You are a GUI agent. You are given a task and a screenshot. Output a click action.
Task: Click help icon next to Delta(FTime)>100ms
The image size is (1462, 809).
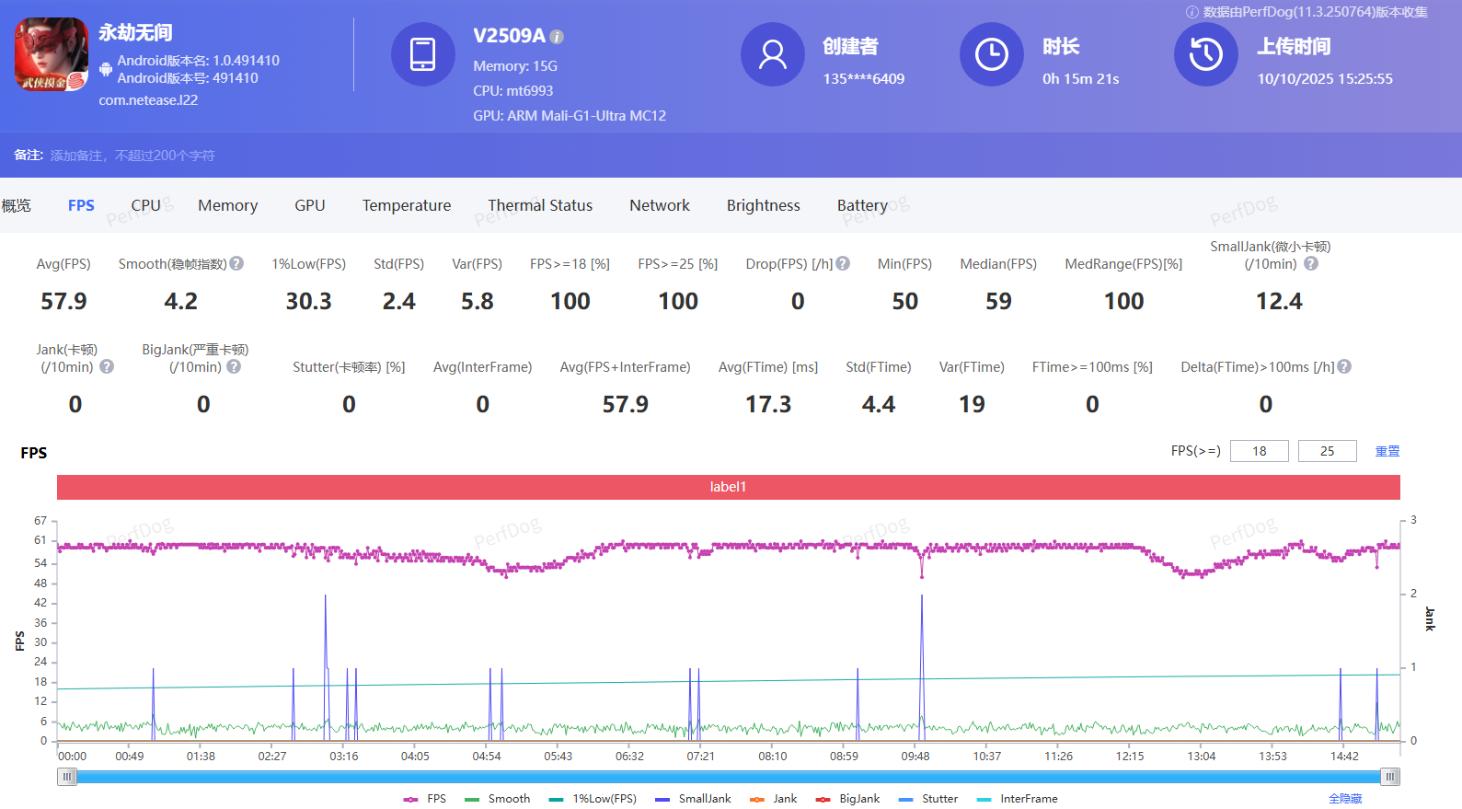pyautogui.click(x=1344, y=367)
